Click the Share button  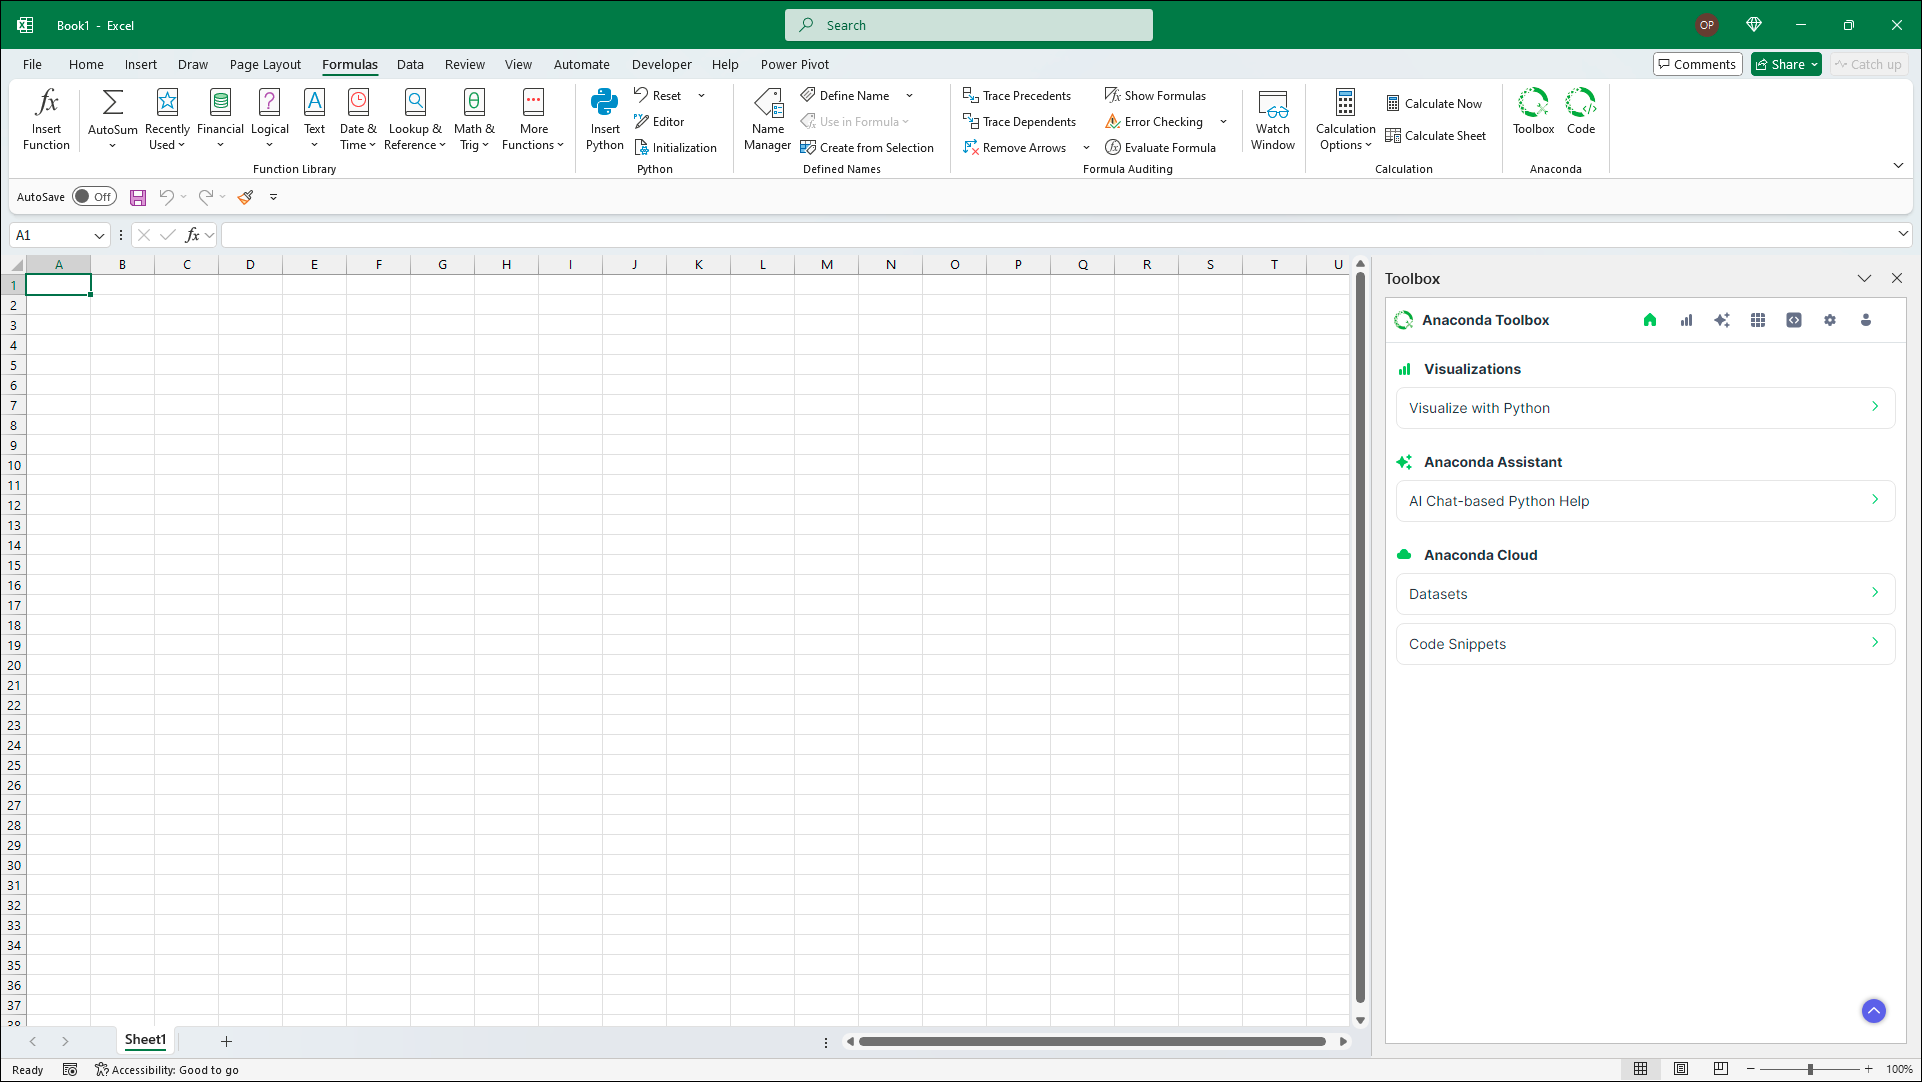1786,64
